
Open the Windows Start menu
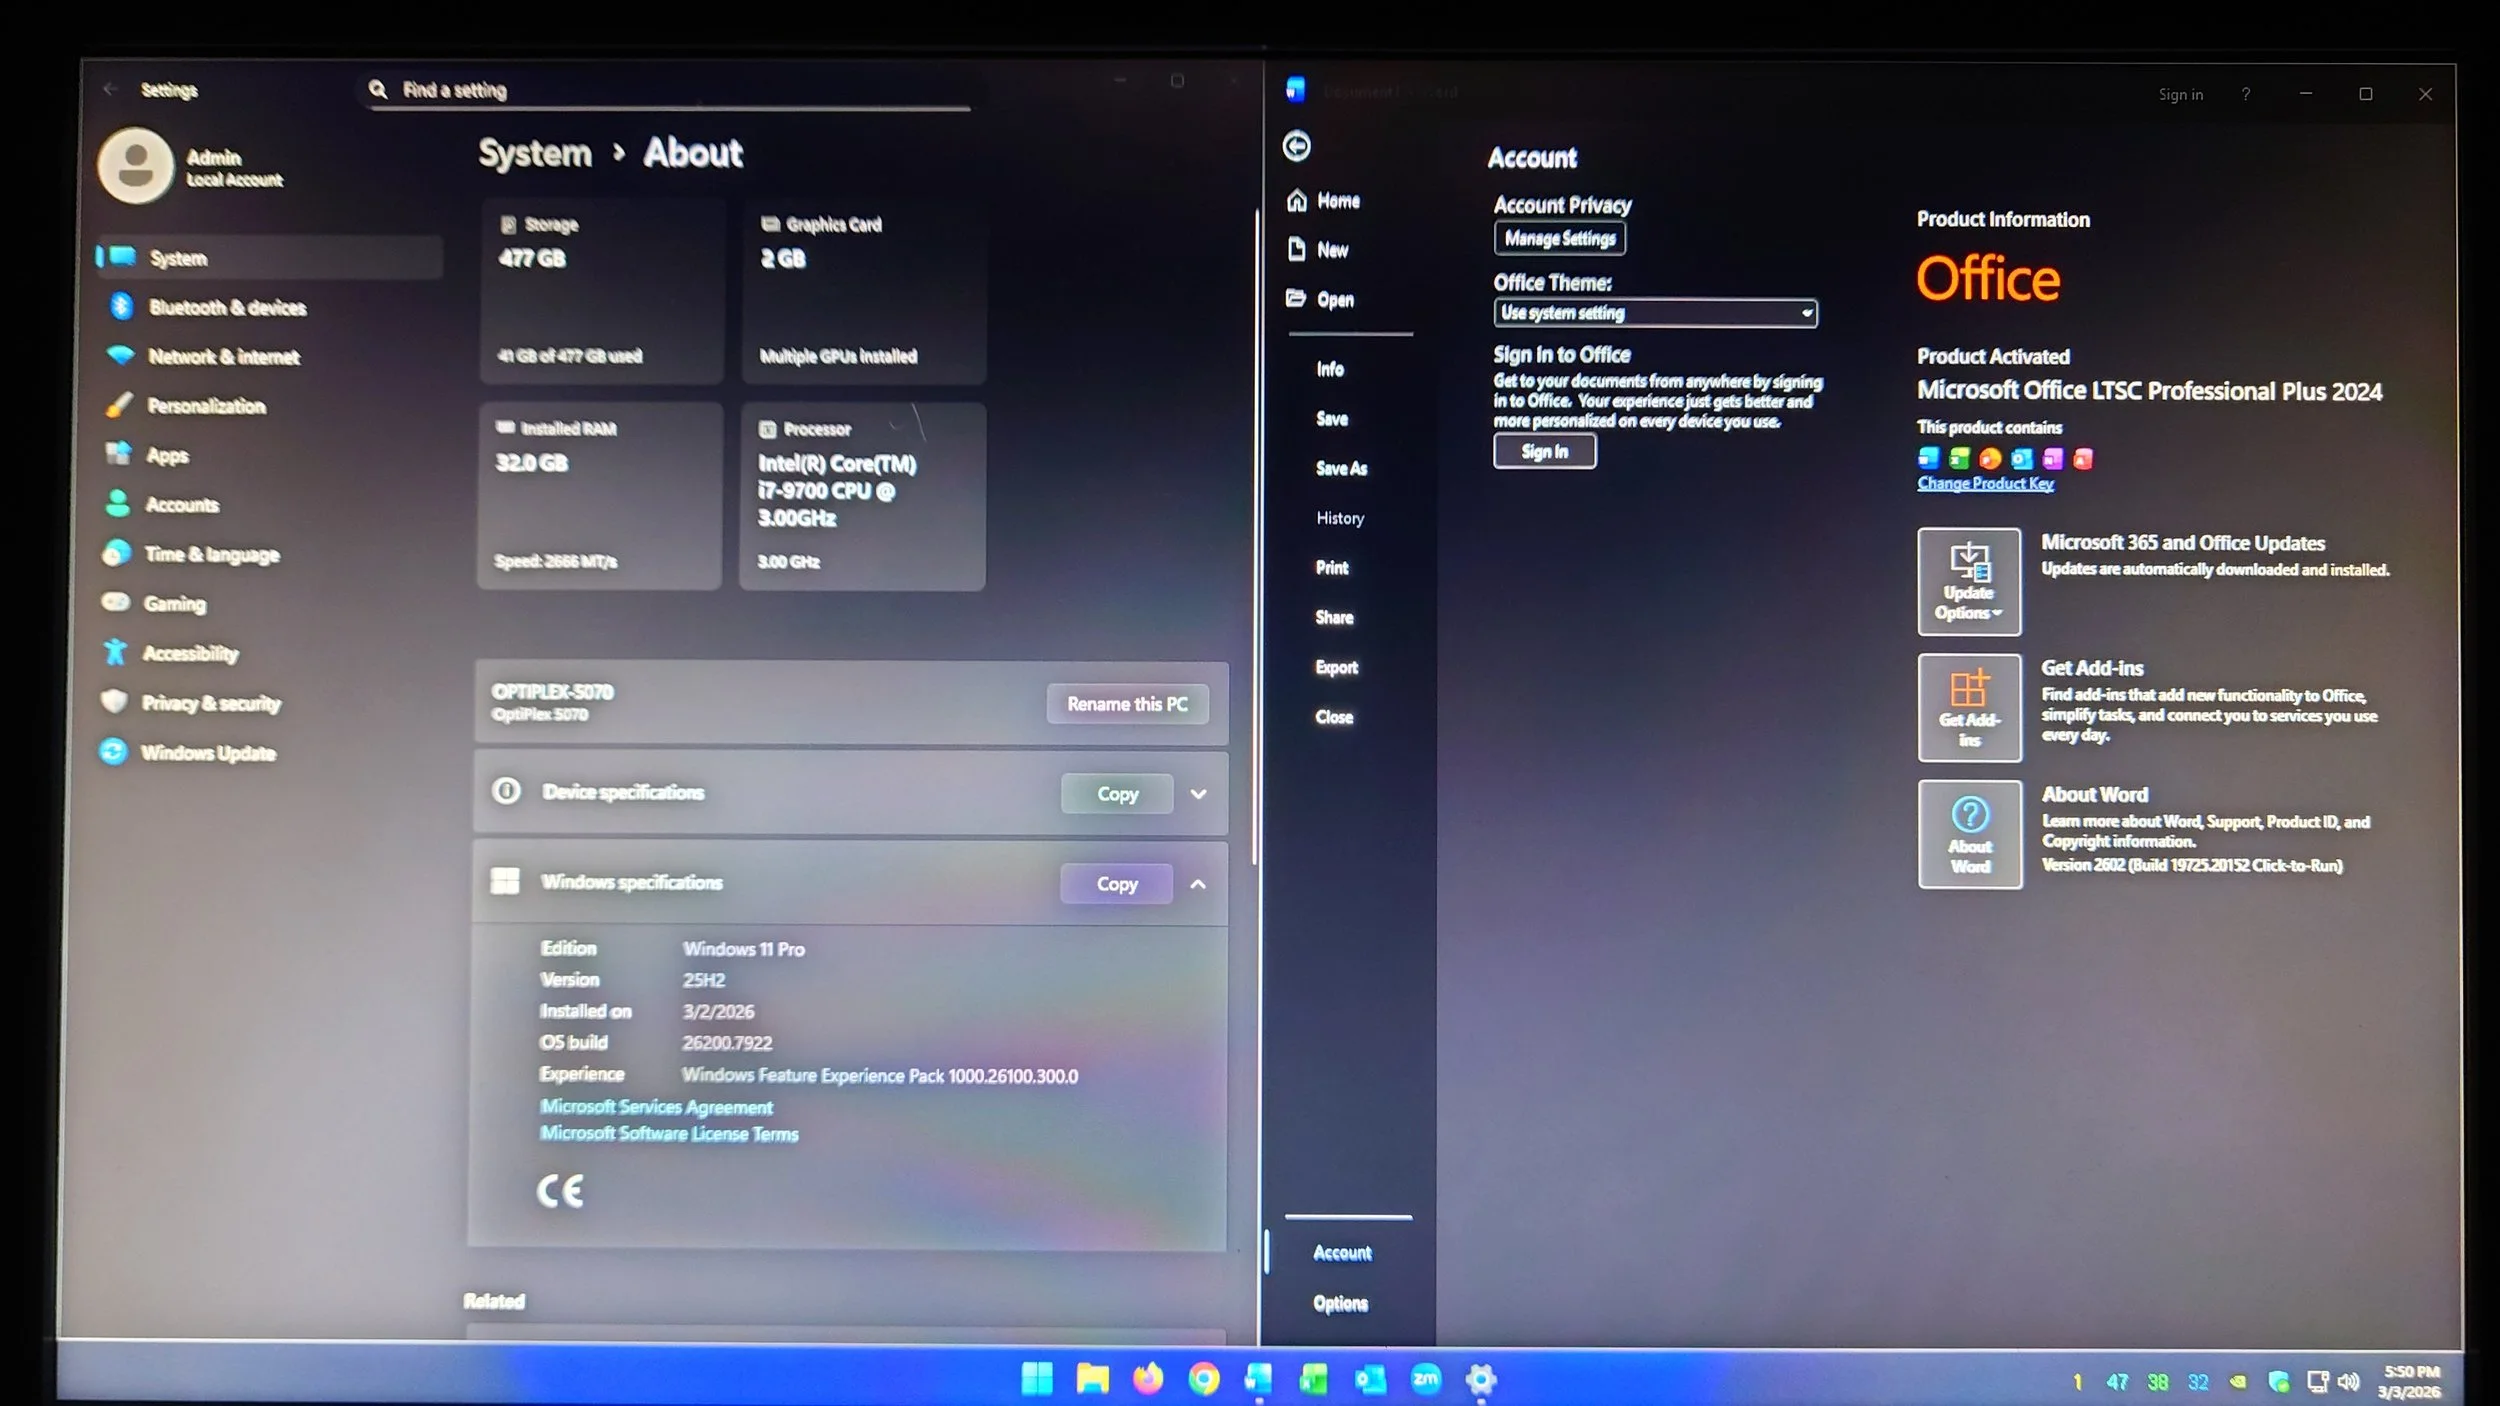click(1037, 1379)
